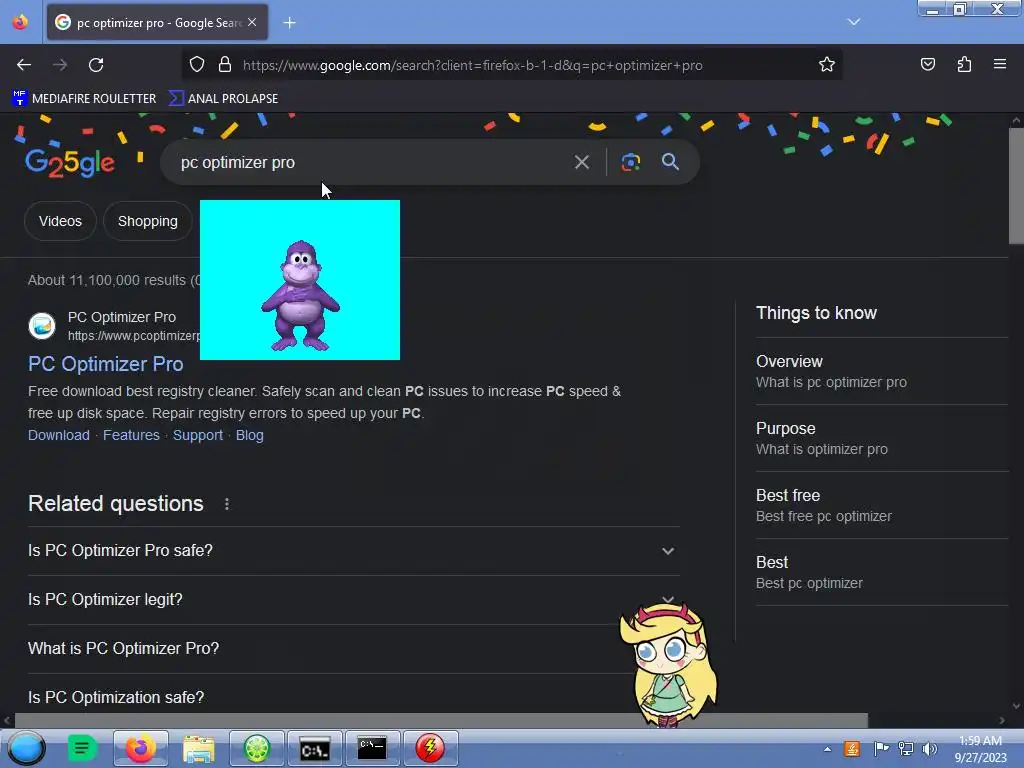Viewport: 1024px width, 768px height.
Task: Click the blonde cartoon girl desktop character
Action: pos(668,664)
